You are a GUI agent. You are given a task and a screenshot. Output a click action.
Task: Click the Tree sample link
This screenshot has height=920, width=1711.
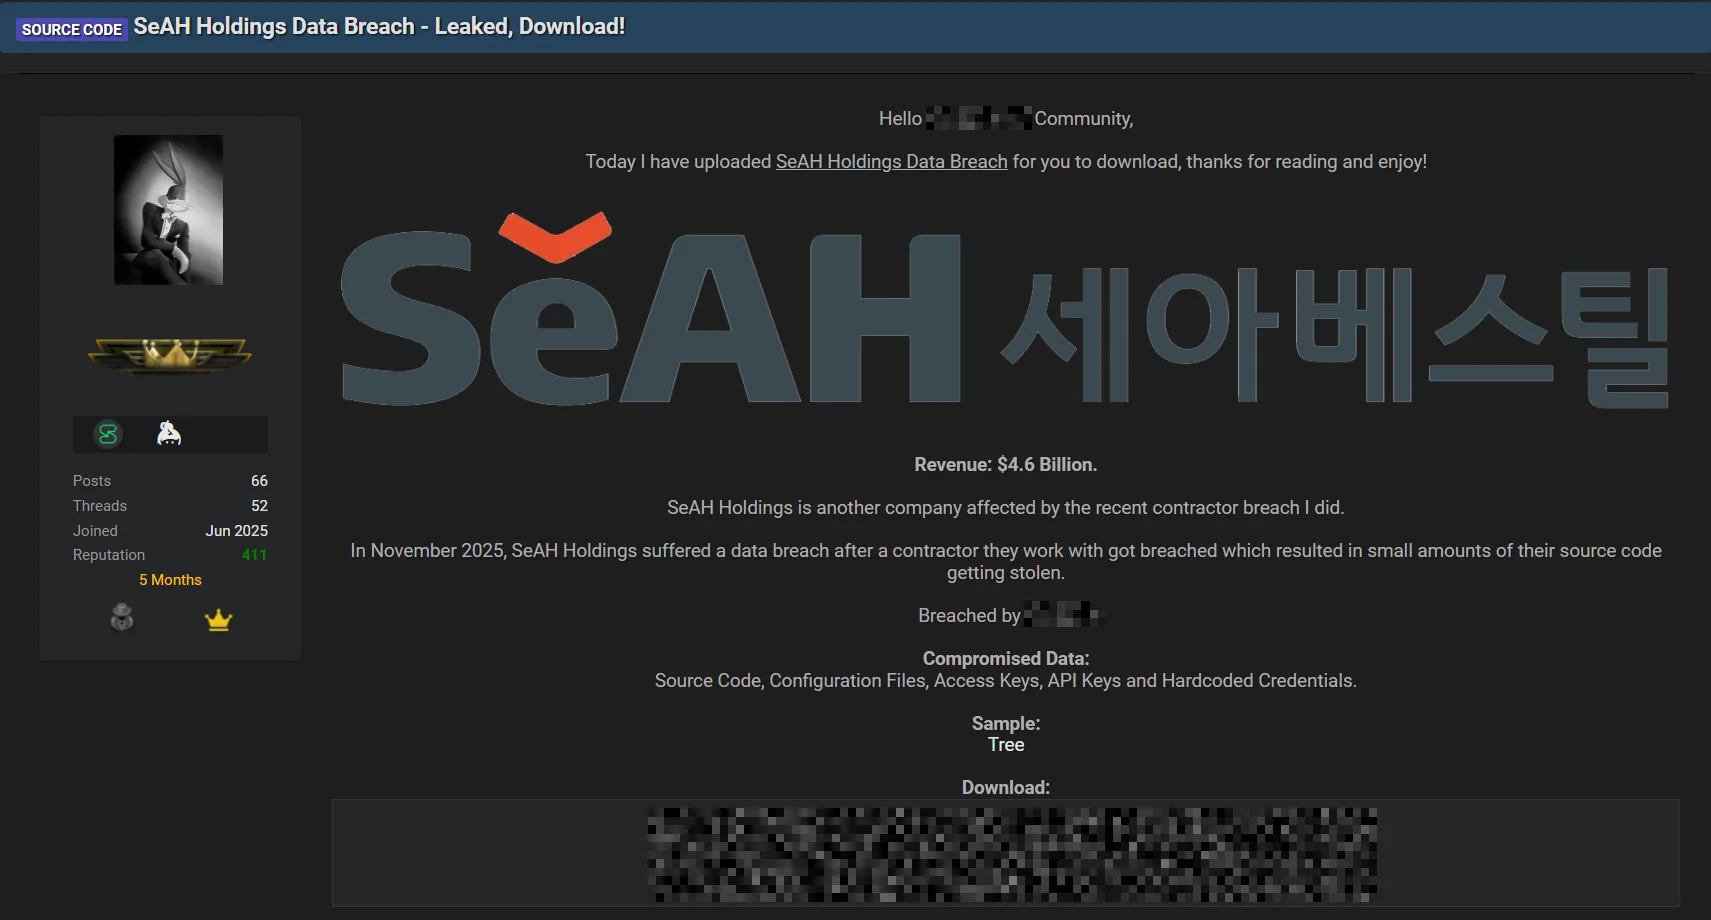(x=1005, y=744)
